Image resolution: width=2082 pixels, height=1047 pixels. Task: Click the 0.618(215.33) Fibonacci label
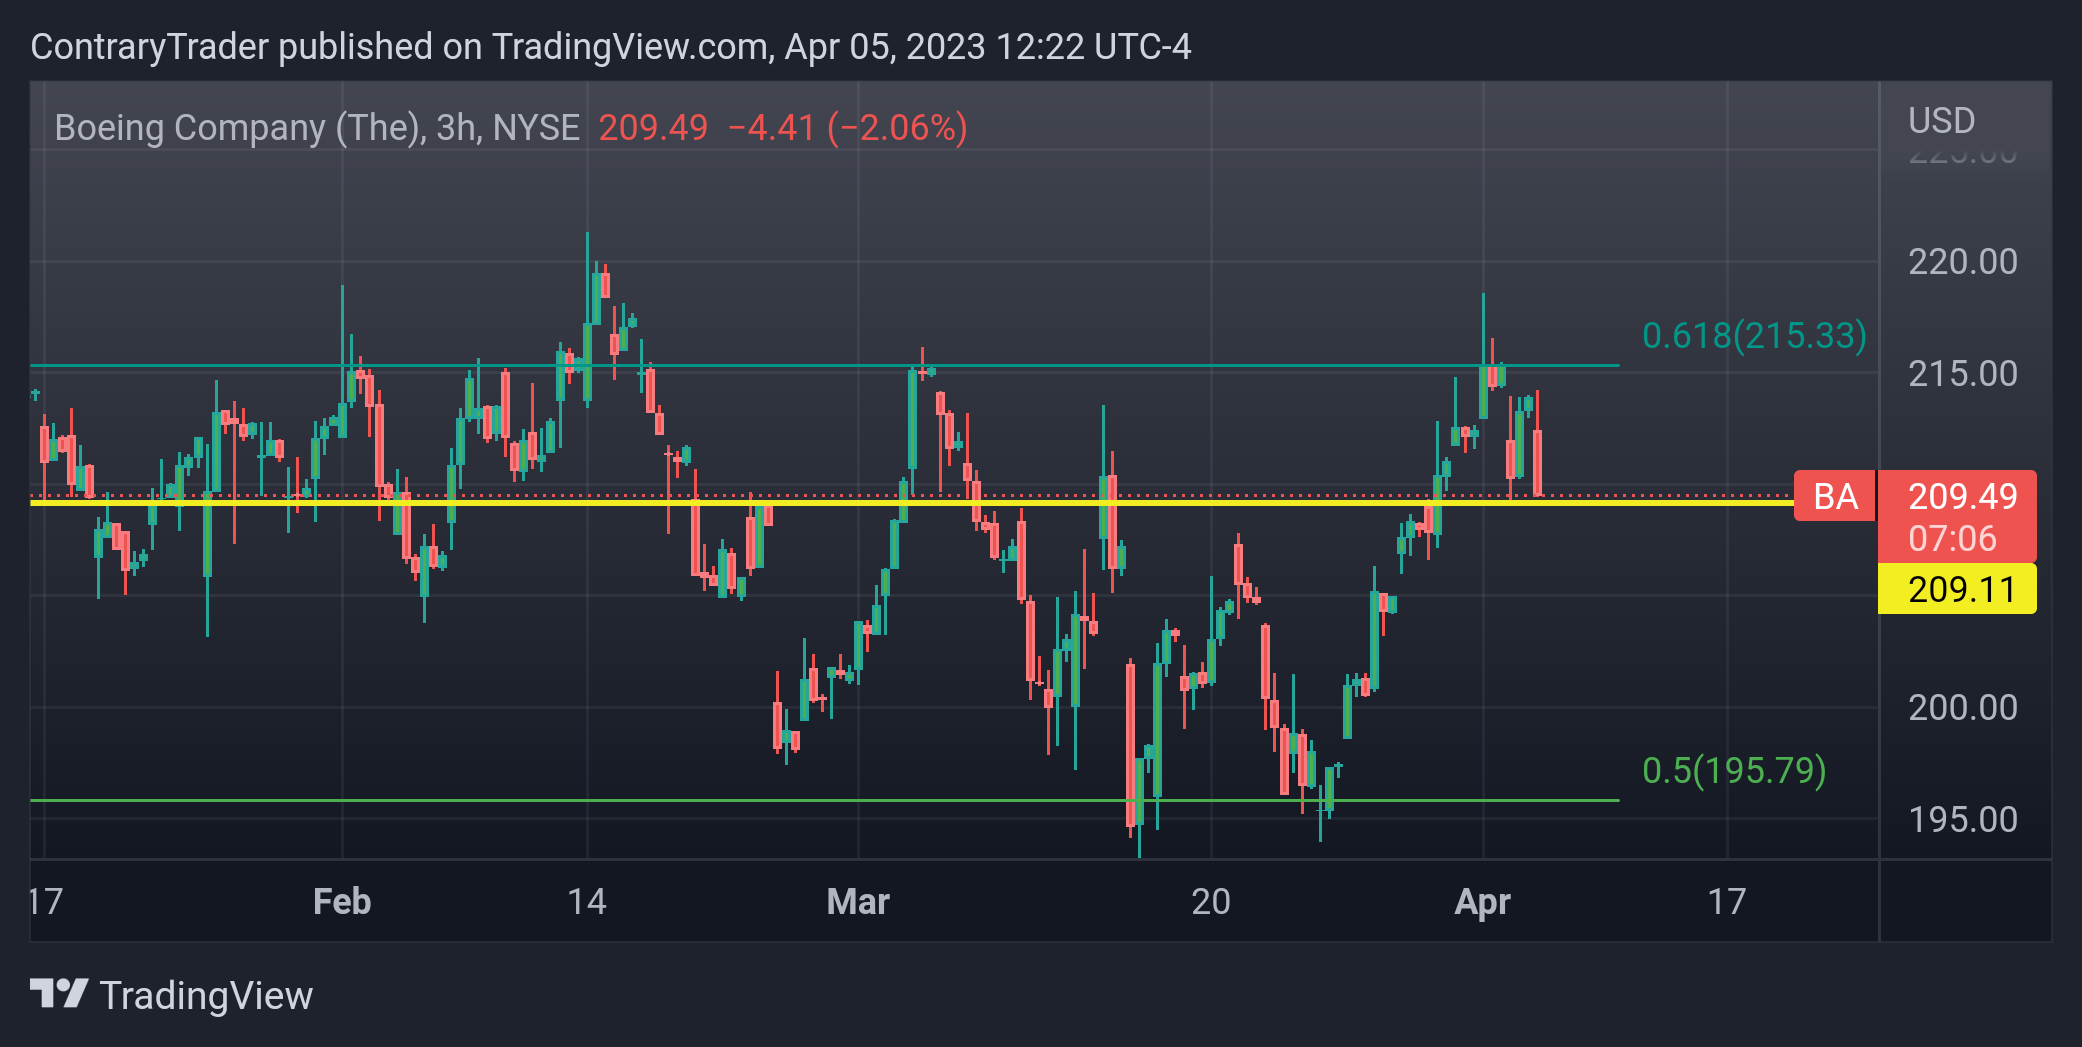click(x=1754, y=336)
